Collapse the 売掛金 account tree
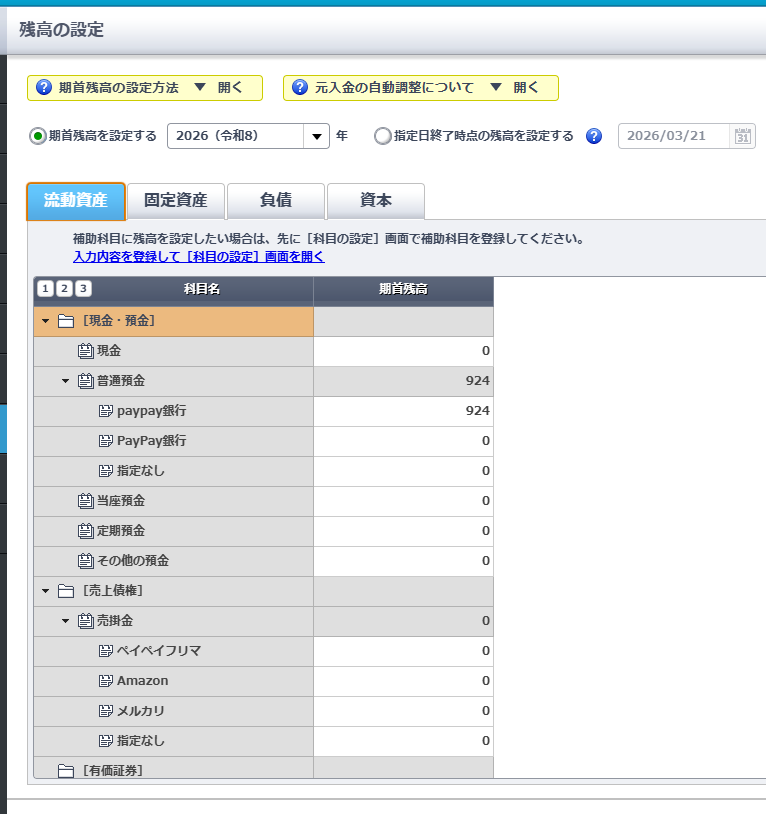The height and width of the screenshot is (814, 766). point(65,621)
